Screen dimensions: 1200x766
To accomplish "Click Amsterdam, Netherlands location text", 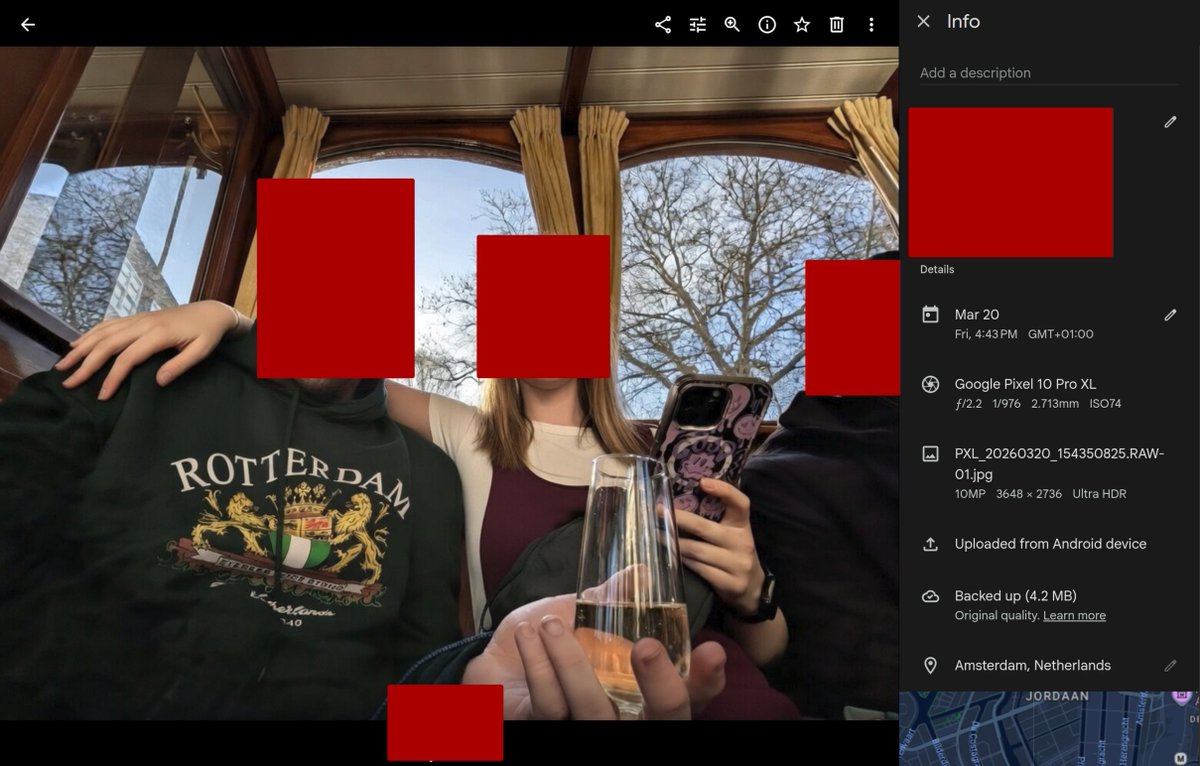I will tap(1032, 665).
